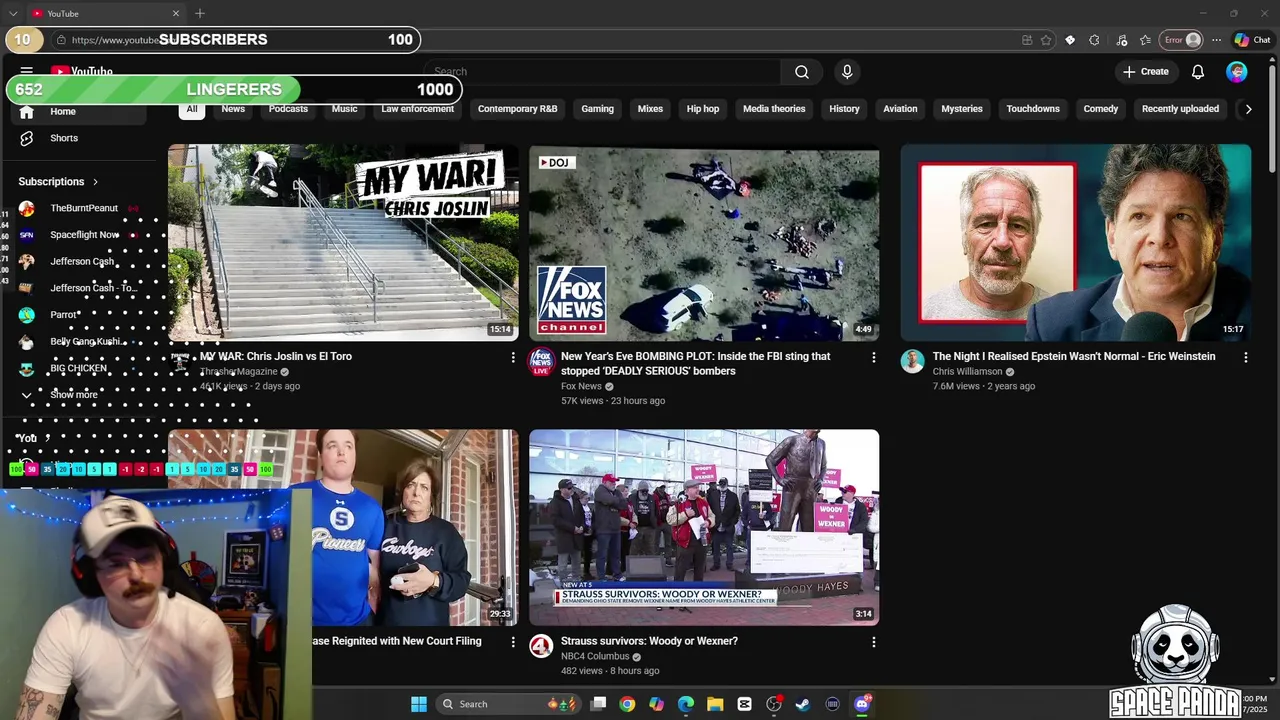Select the Contemporary R&B chip
The height and width of the screenshot is (720, 1280).
(x=517, y=109)
